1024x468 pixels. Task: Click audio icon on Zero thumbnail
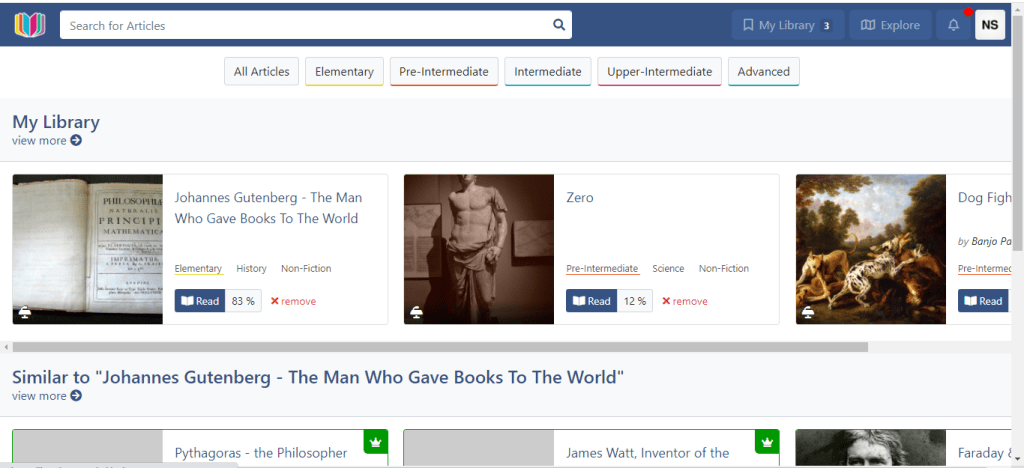pyautogui.click(x=416, y=312)
